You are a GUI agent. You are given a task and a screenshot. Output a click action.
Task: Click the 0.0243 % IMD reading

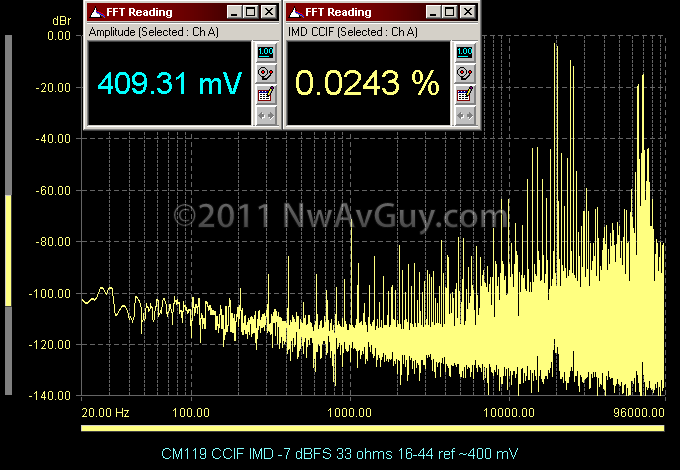pyautogui.click(x=367, y=83)
